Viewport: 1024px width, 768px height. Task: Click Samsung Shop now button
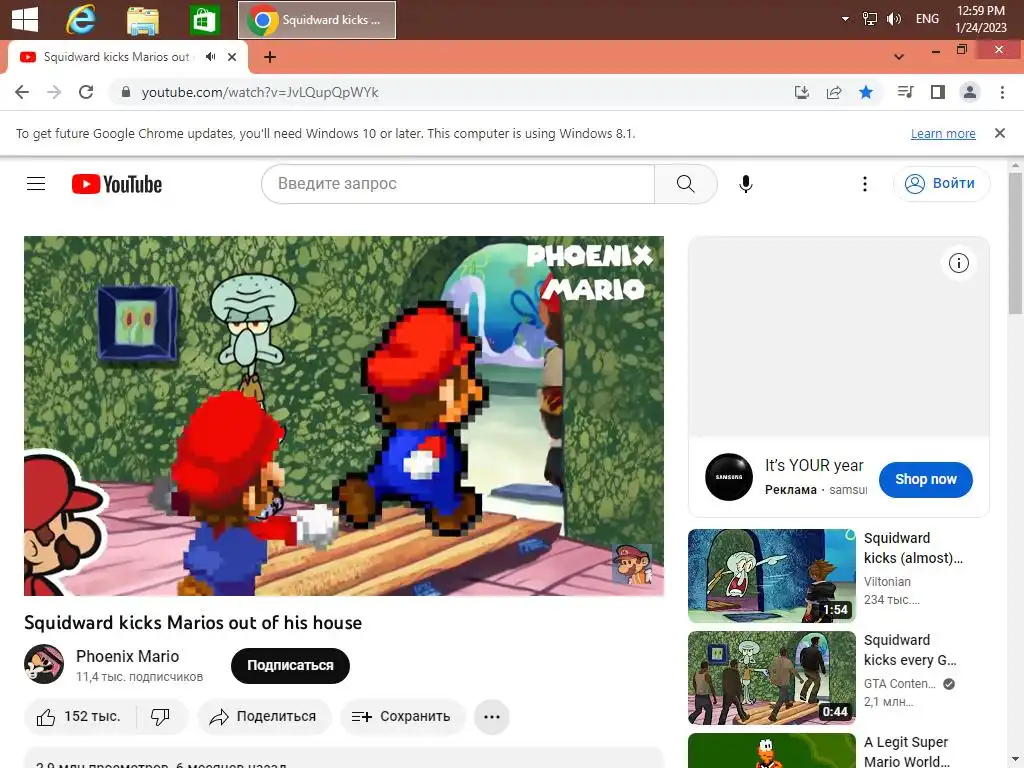[925, 479]
